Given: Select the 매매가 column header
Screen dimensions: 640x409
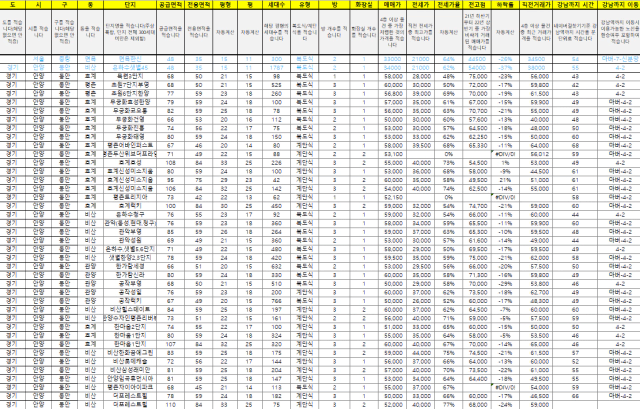Looking at the screenshot, I should point(392,5).
